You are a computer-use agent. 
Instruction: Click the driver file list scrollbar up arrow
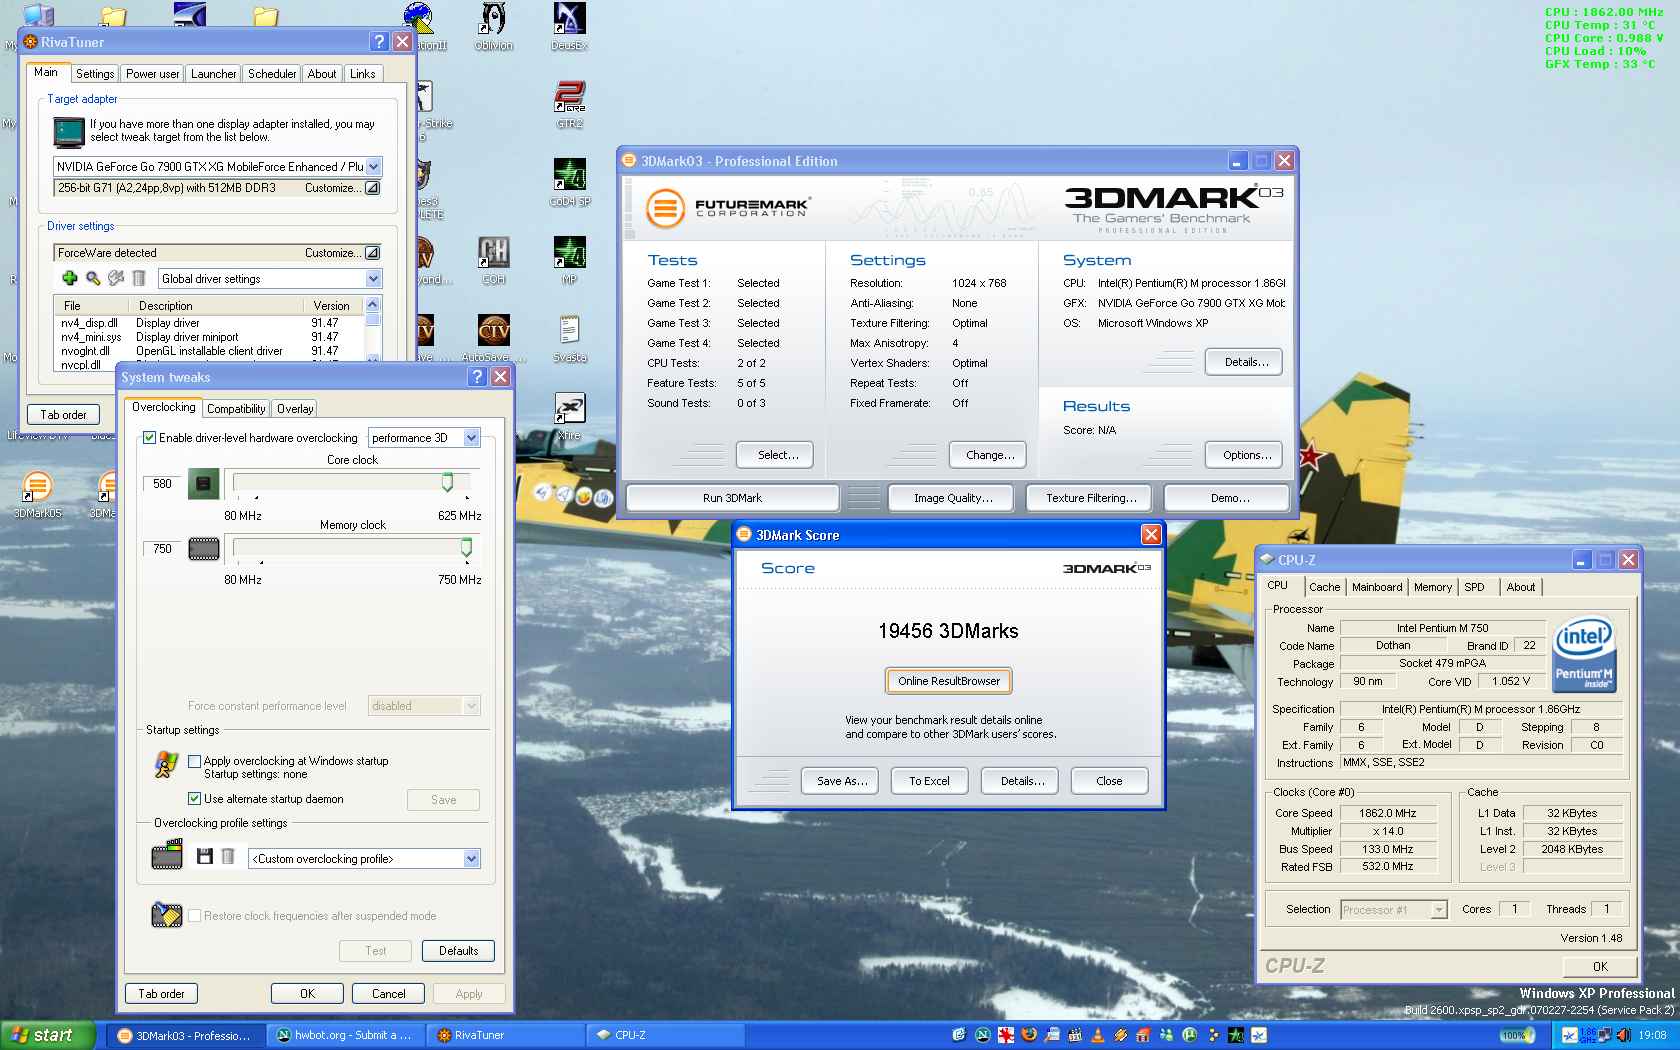coord(373,304)
